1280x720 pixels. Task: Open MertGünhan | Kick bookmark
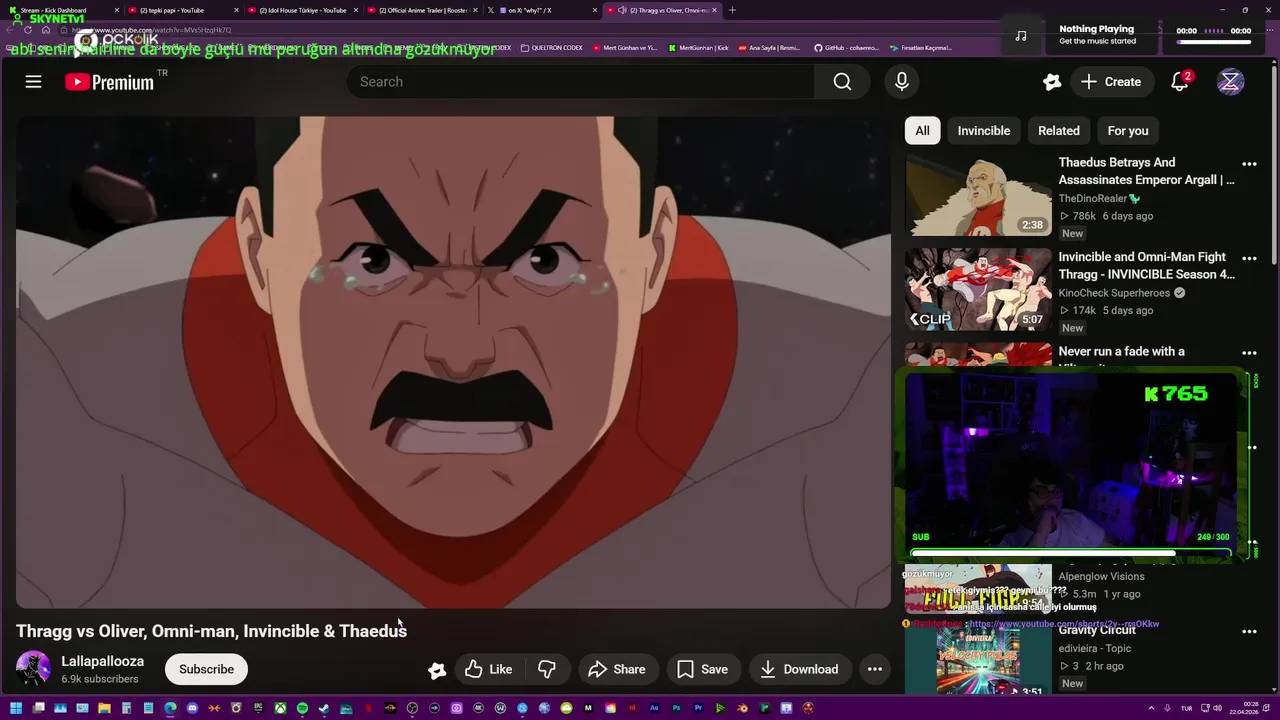coord(698,47)
